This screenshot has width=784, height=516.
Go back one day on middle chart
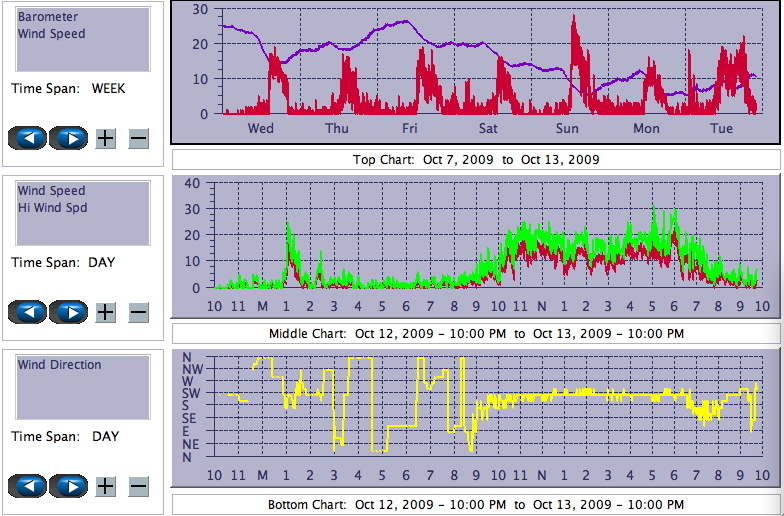point(28,312)
